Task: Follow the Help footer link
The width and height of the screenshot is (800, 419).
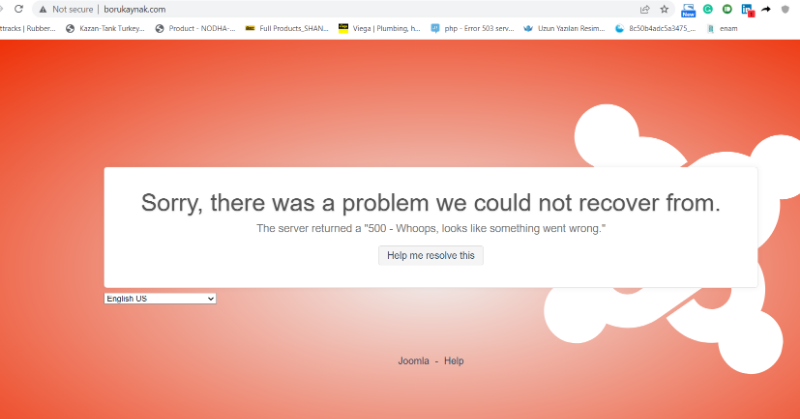Action: point(454,361)
